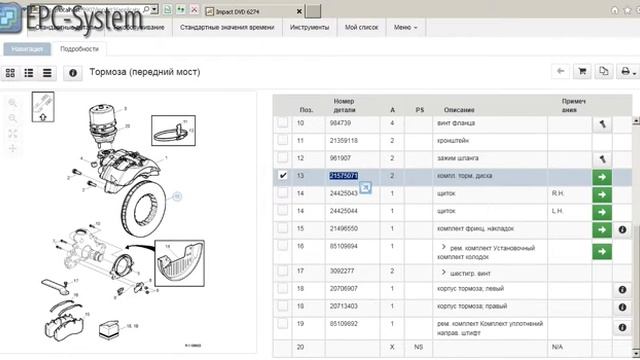This screenshot has width=640, height=360.
Task: Show info for part 20713403
Action: pyautogui.click(x=622, y=307)
